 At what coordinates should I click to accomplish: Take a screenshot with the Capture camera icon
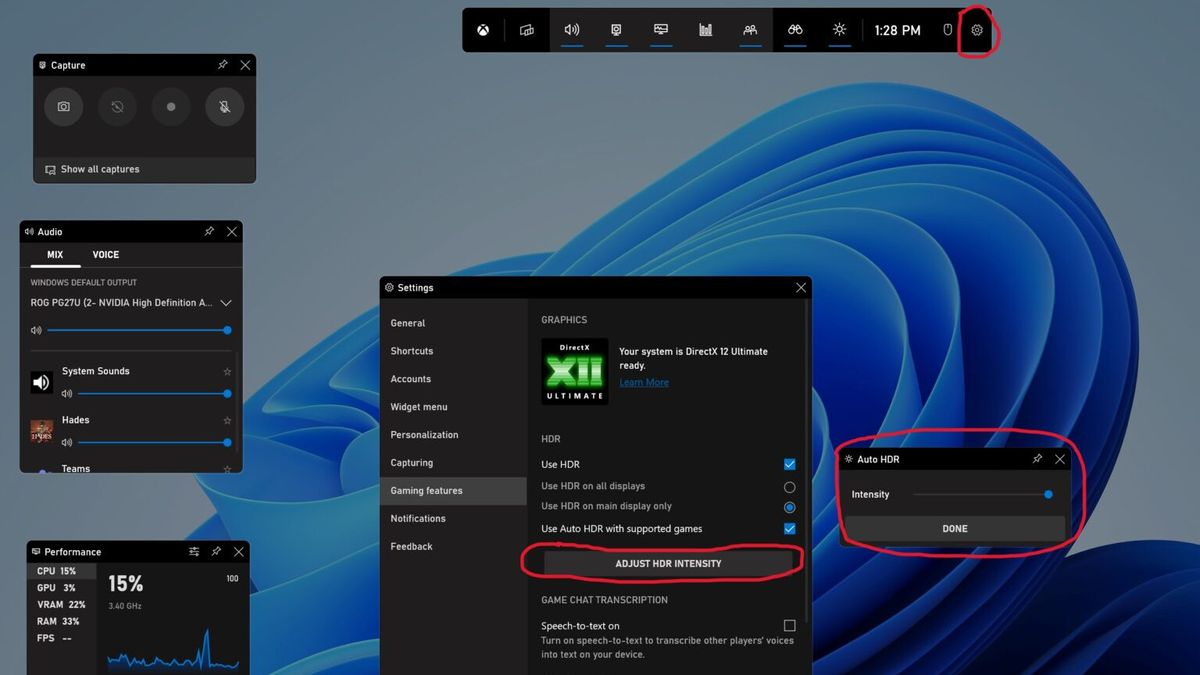coord(63,106)
